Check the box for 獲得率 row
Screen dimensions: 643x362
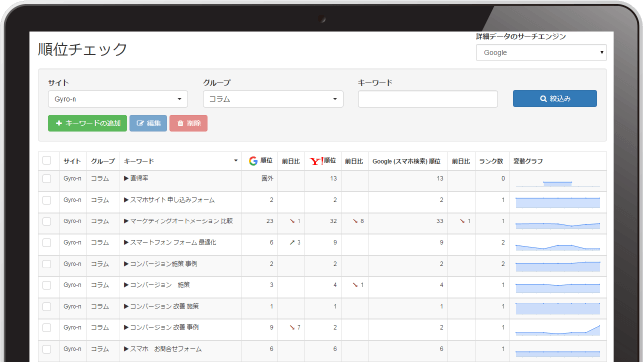[47, 179]
